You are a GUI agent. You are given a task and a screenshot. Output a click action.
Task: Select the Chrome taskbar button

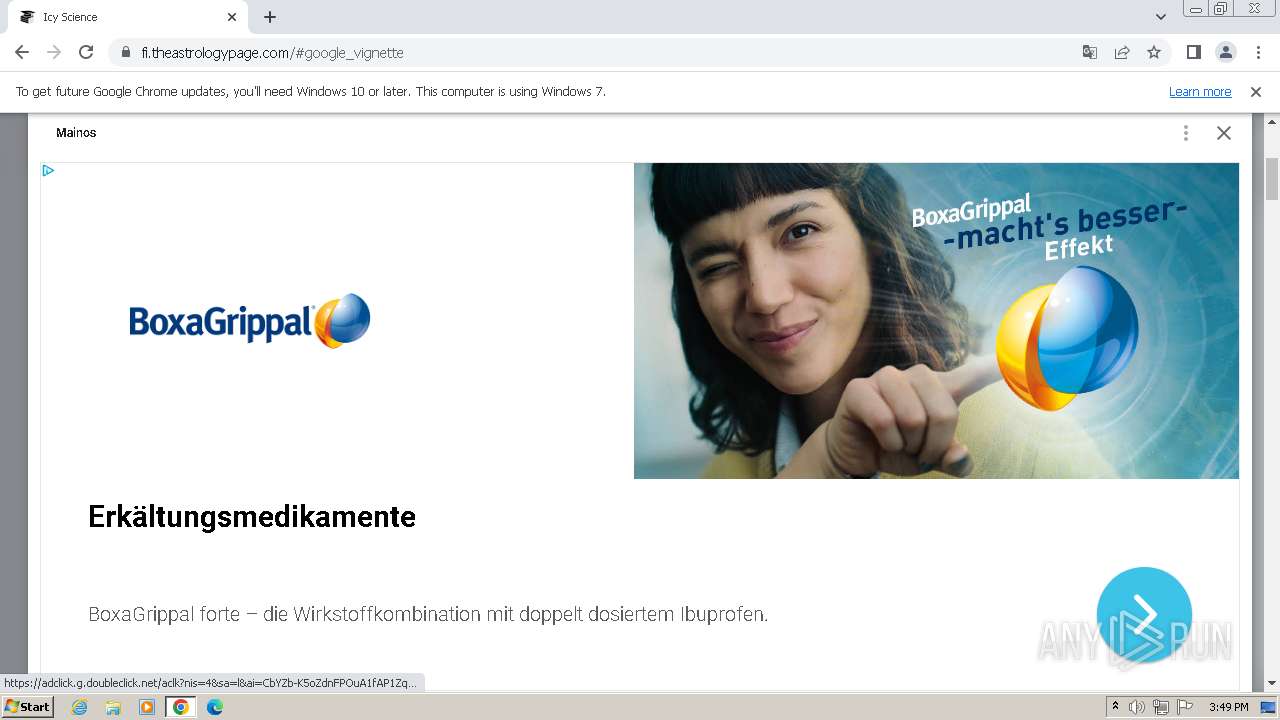(181, 707)
